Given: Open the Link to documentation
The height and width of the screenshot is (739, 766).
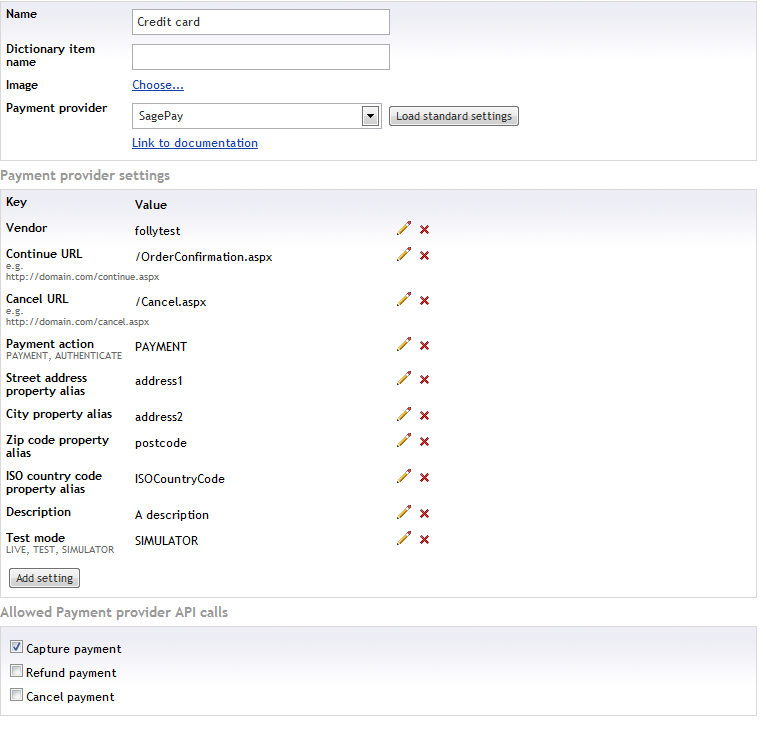Looking at the screenshot, I should (195, 143).
